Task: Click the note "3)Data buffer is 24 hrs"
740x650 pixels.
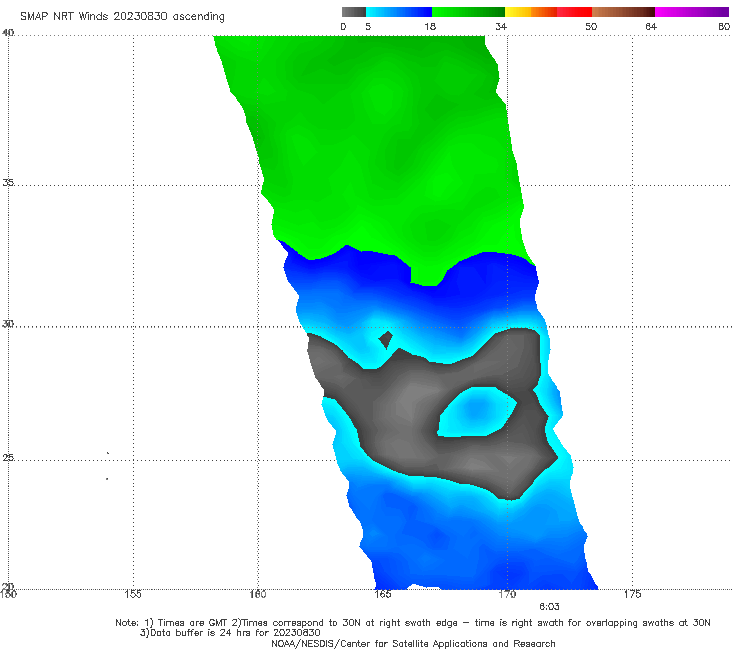Action: [x=230, y=633]
